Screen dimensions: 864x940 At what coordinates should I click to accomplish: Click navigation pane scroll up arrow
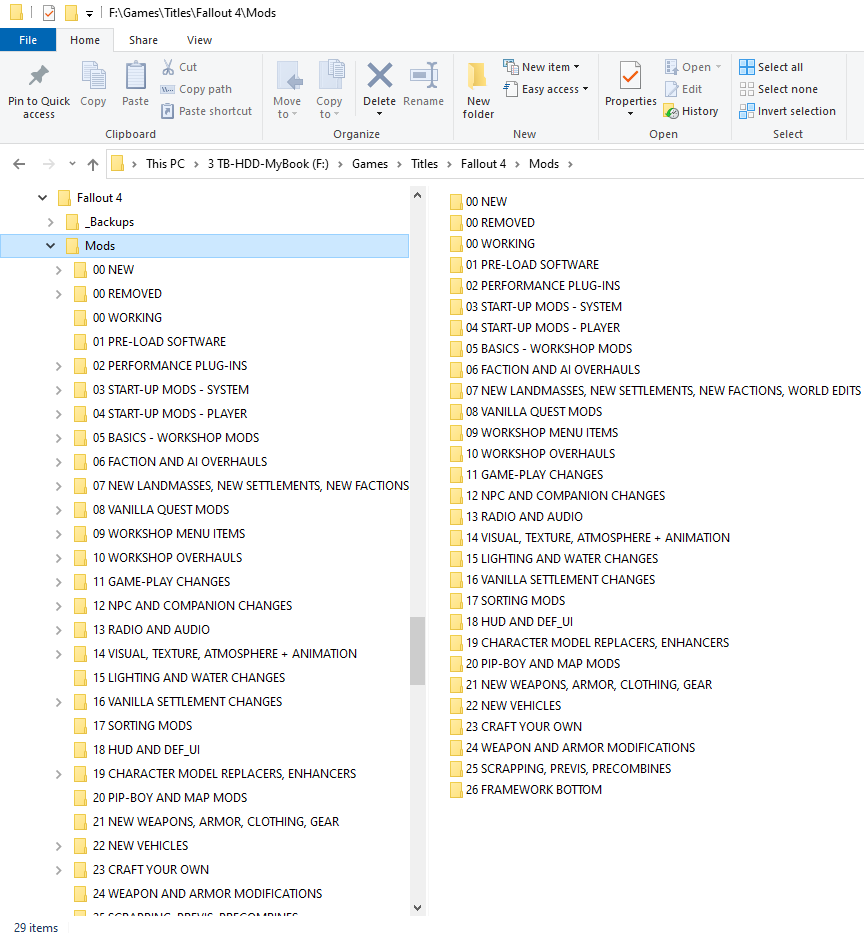tap(417, 195)
